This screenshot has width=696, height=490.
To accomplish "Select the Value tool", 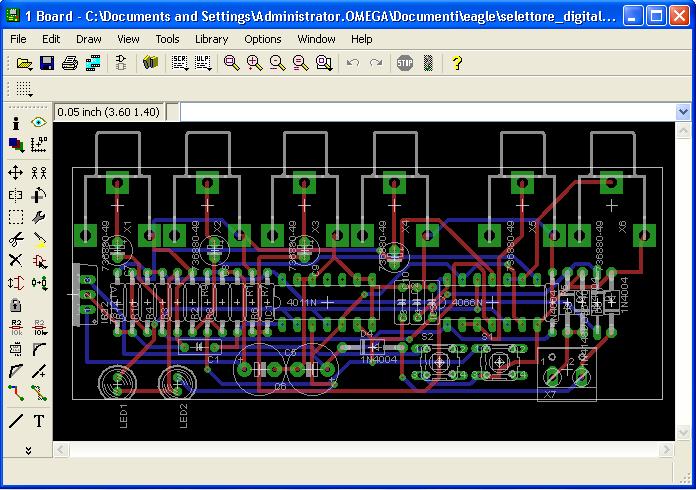I will (x=39, y=327).
